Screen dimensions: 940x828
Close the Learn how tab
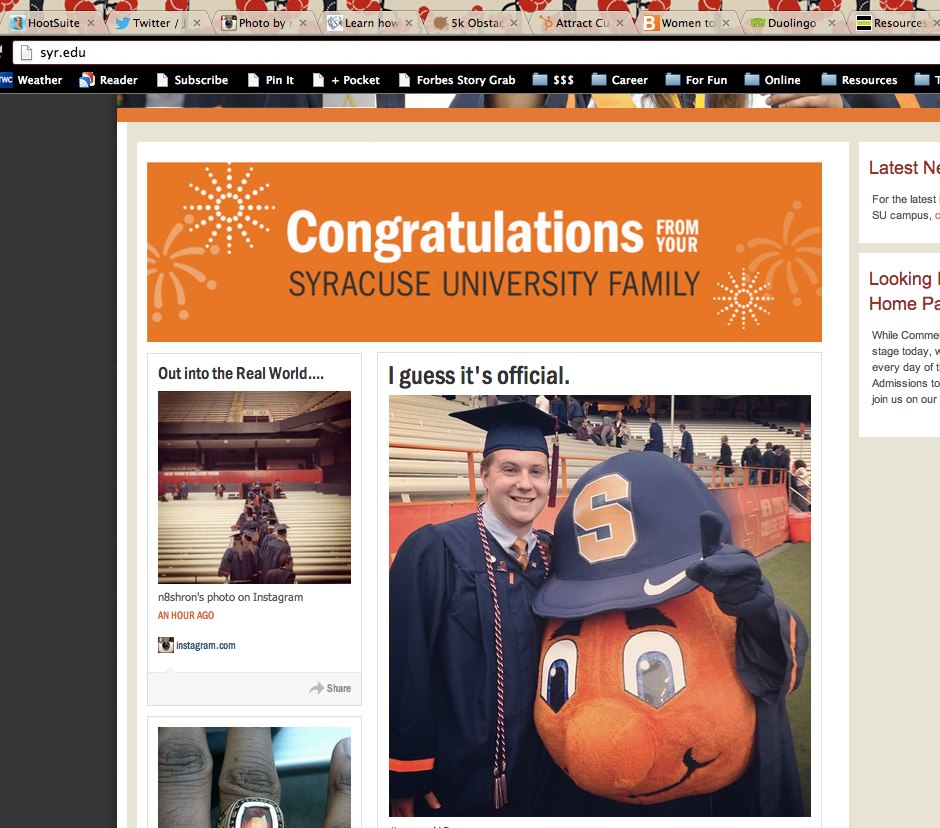pyautogui.click(x=409, y=23)
